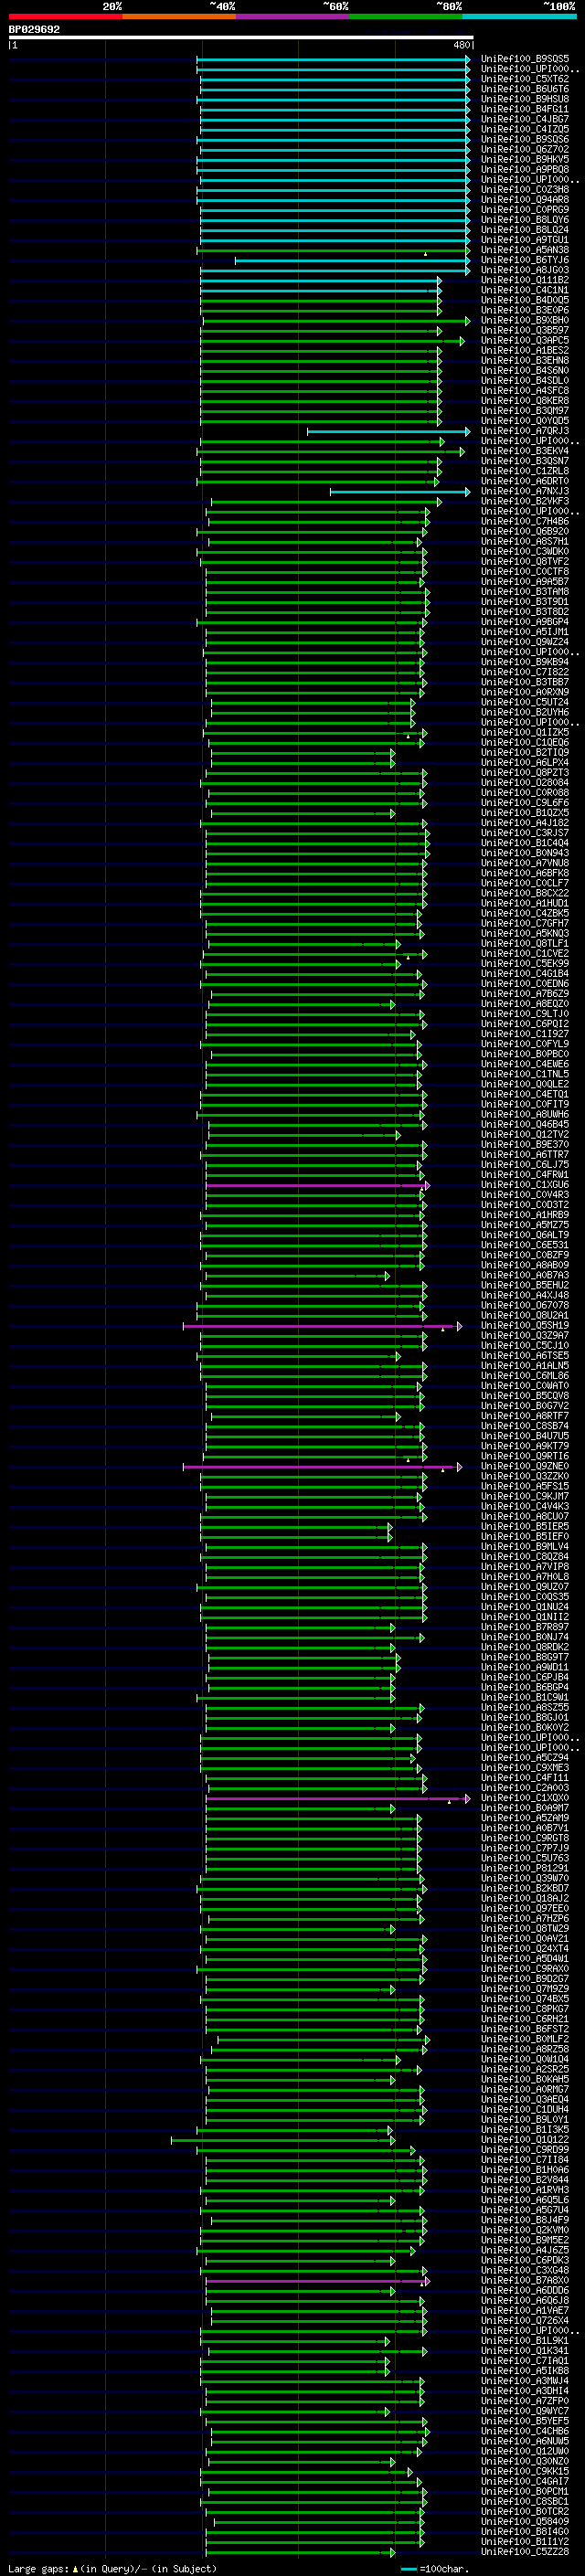Screen dimensions: 585x2576
Task: Click label UniRef100_A6TSE5
Action: pos(525,1356)
